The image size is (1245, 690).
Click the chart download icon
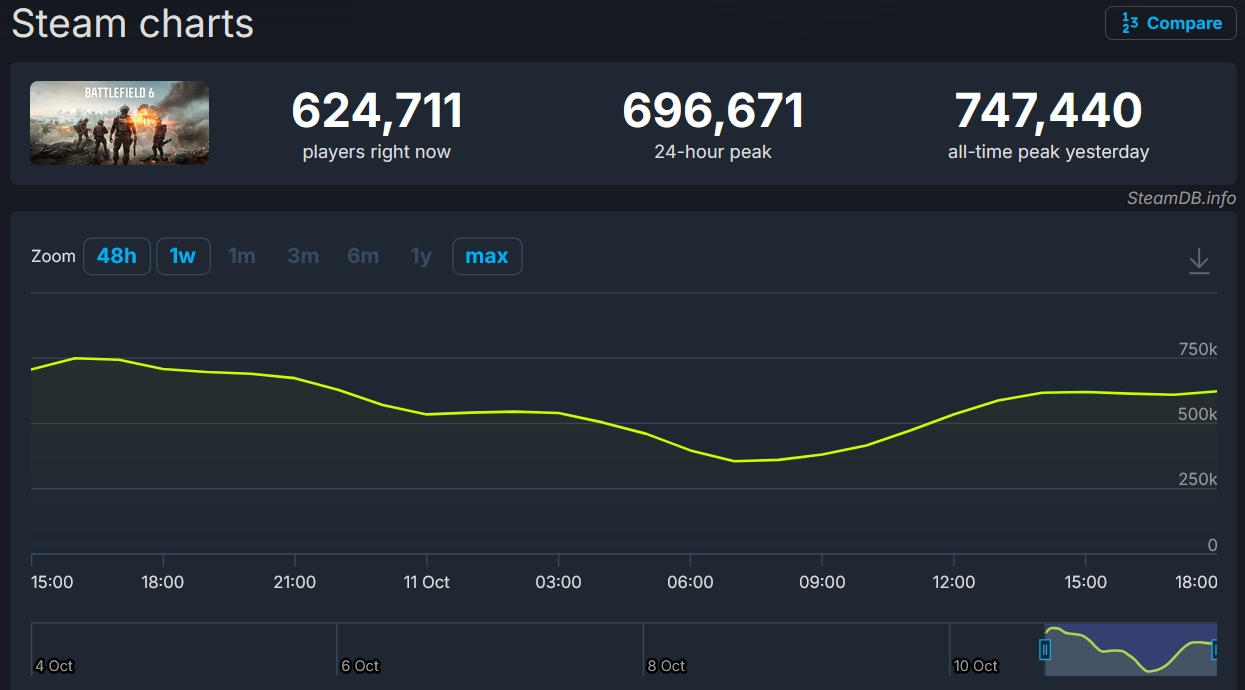click(x=1198, y=262)
